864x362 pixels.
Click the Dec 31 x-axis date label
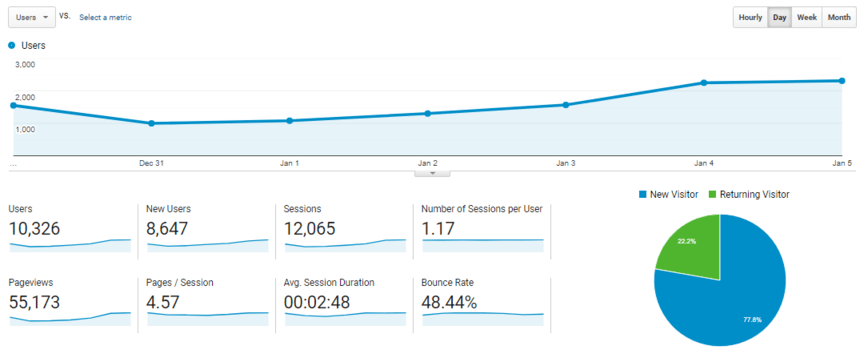[x=151, y=164]
